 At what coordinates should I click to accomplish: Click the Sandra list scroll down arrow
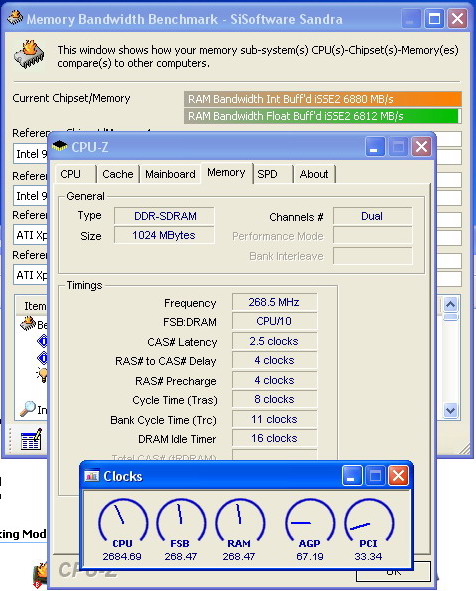(x=451, y=409)
